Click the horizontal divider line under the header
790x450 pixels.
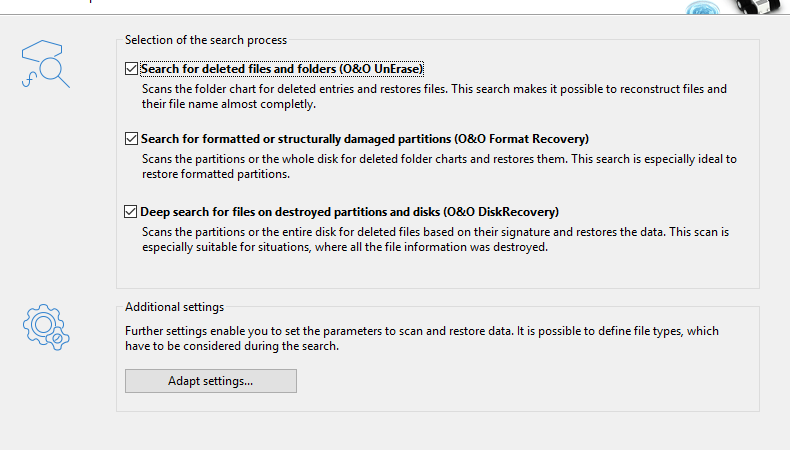395,15
